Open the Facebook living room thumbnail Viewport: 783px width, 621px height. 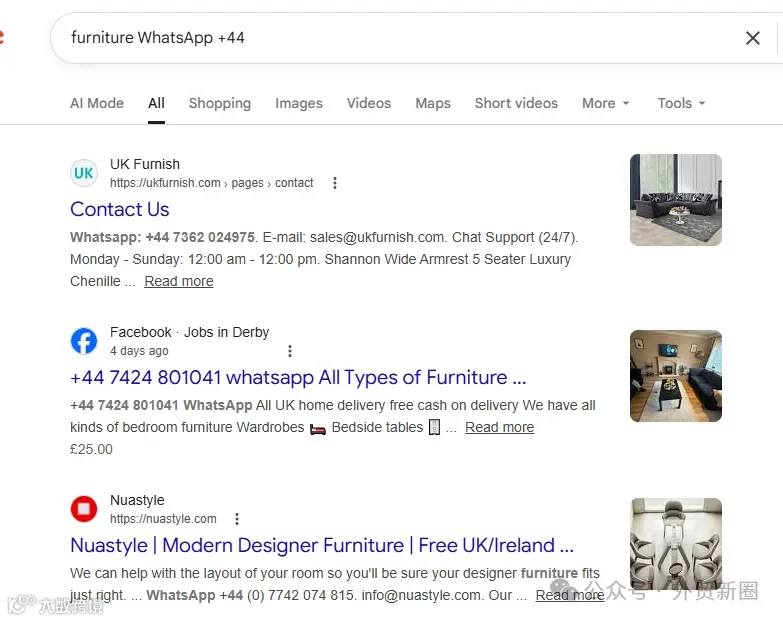click(676, 376)
